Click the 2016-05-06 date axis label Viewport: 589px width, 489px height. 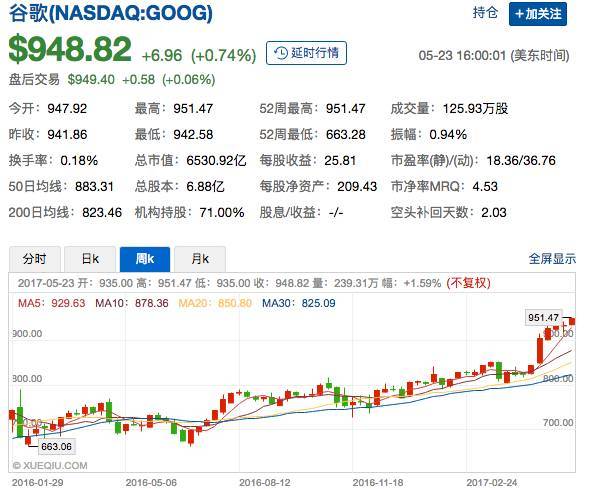(x=151, y=483)
